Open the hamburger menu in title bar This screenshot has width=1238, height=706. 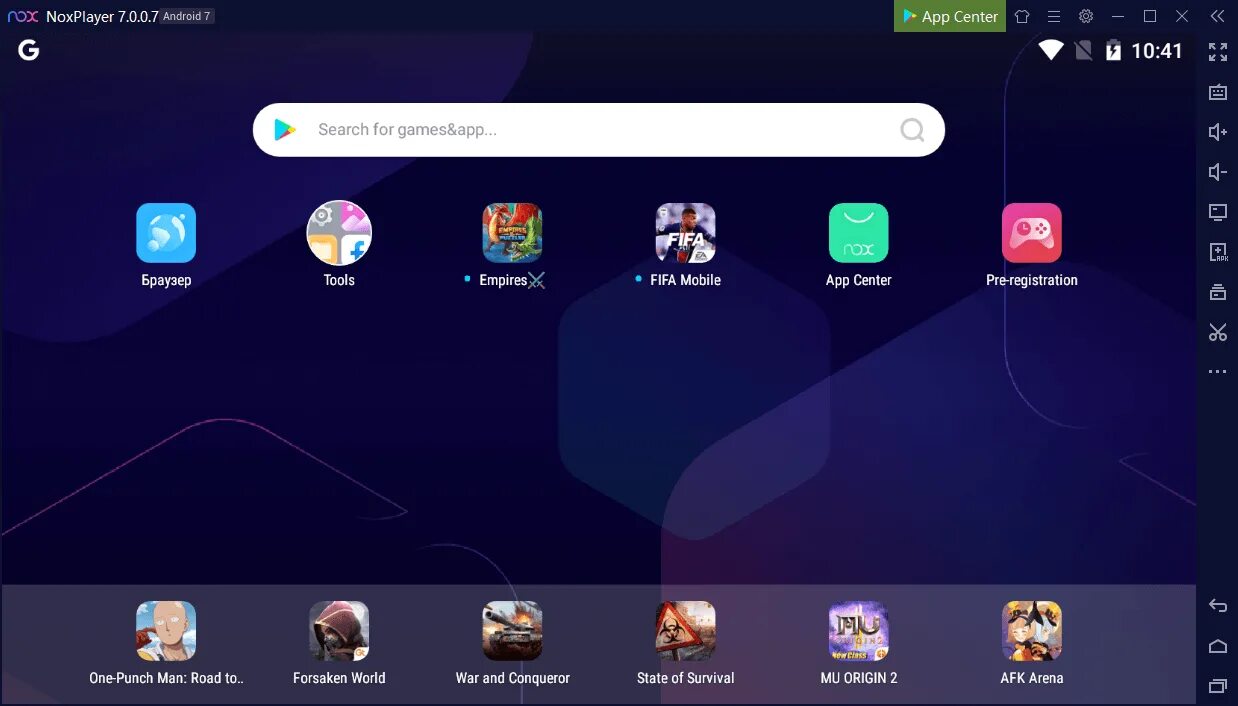pyautogui.click(x=1054, y=16)
